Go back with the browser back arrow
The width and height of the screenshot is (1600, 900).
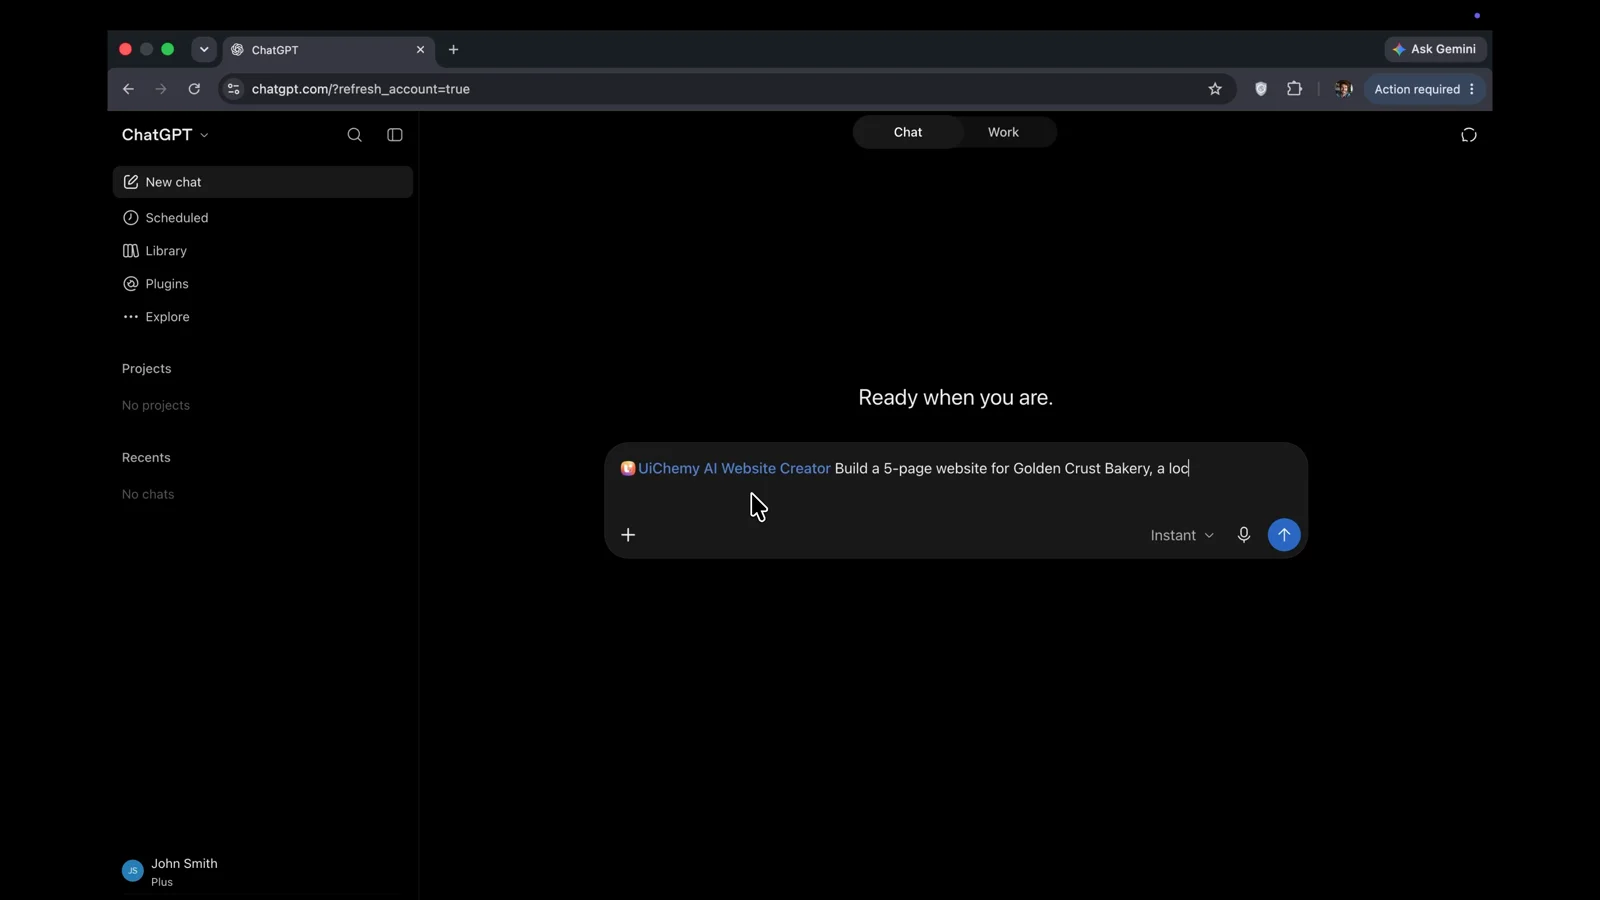click(x=128, y=89)
